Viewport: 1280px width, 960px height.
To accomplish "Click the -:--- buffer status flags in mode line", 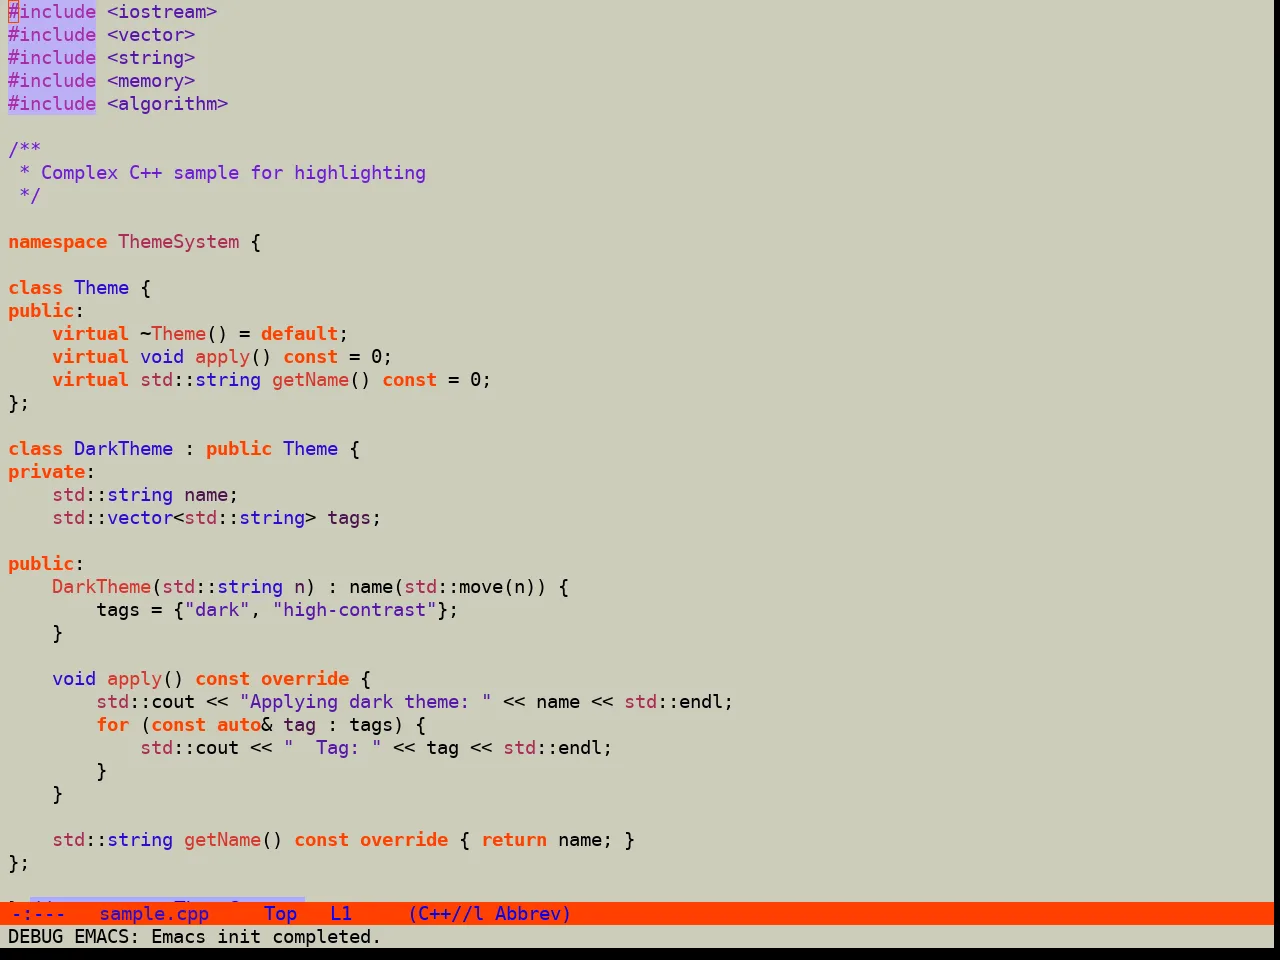I will pyautogui.click(x=38, y=914).
